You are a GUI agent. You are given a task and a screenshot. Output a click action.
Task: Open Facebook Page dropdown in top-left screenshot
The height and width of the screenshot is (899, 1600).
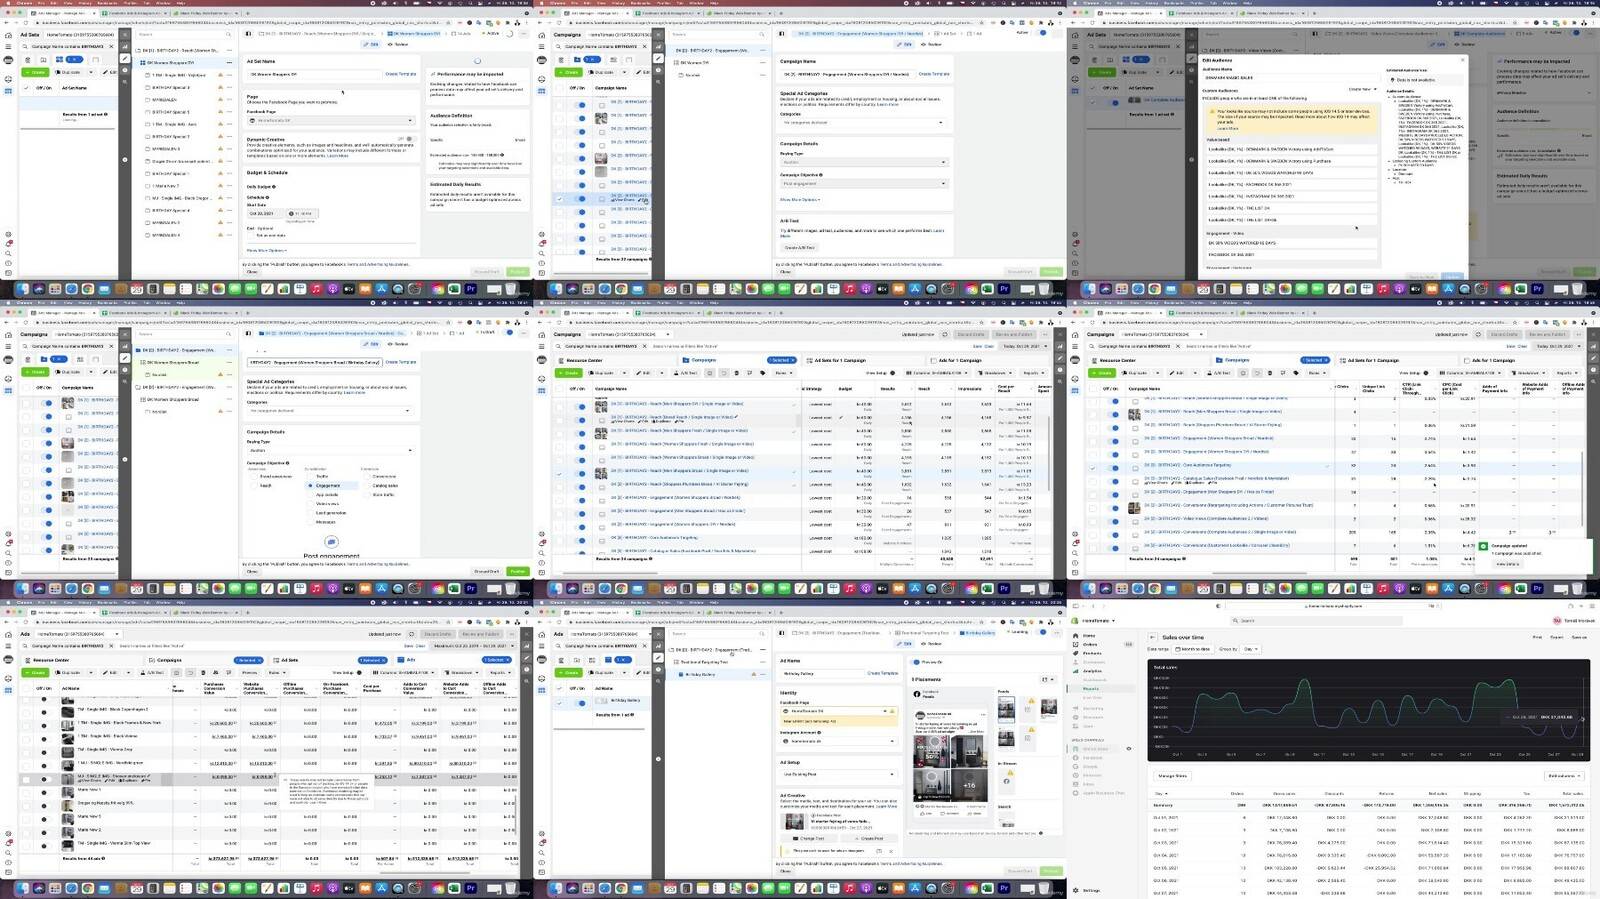(x=331, y=120)
